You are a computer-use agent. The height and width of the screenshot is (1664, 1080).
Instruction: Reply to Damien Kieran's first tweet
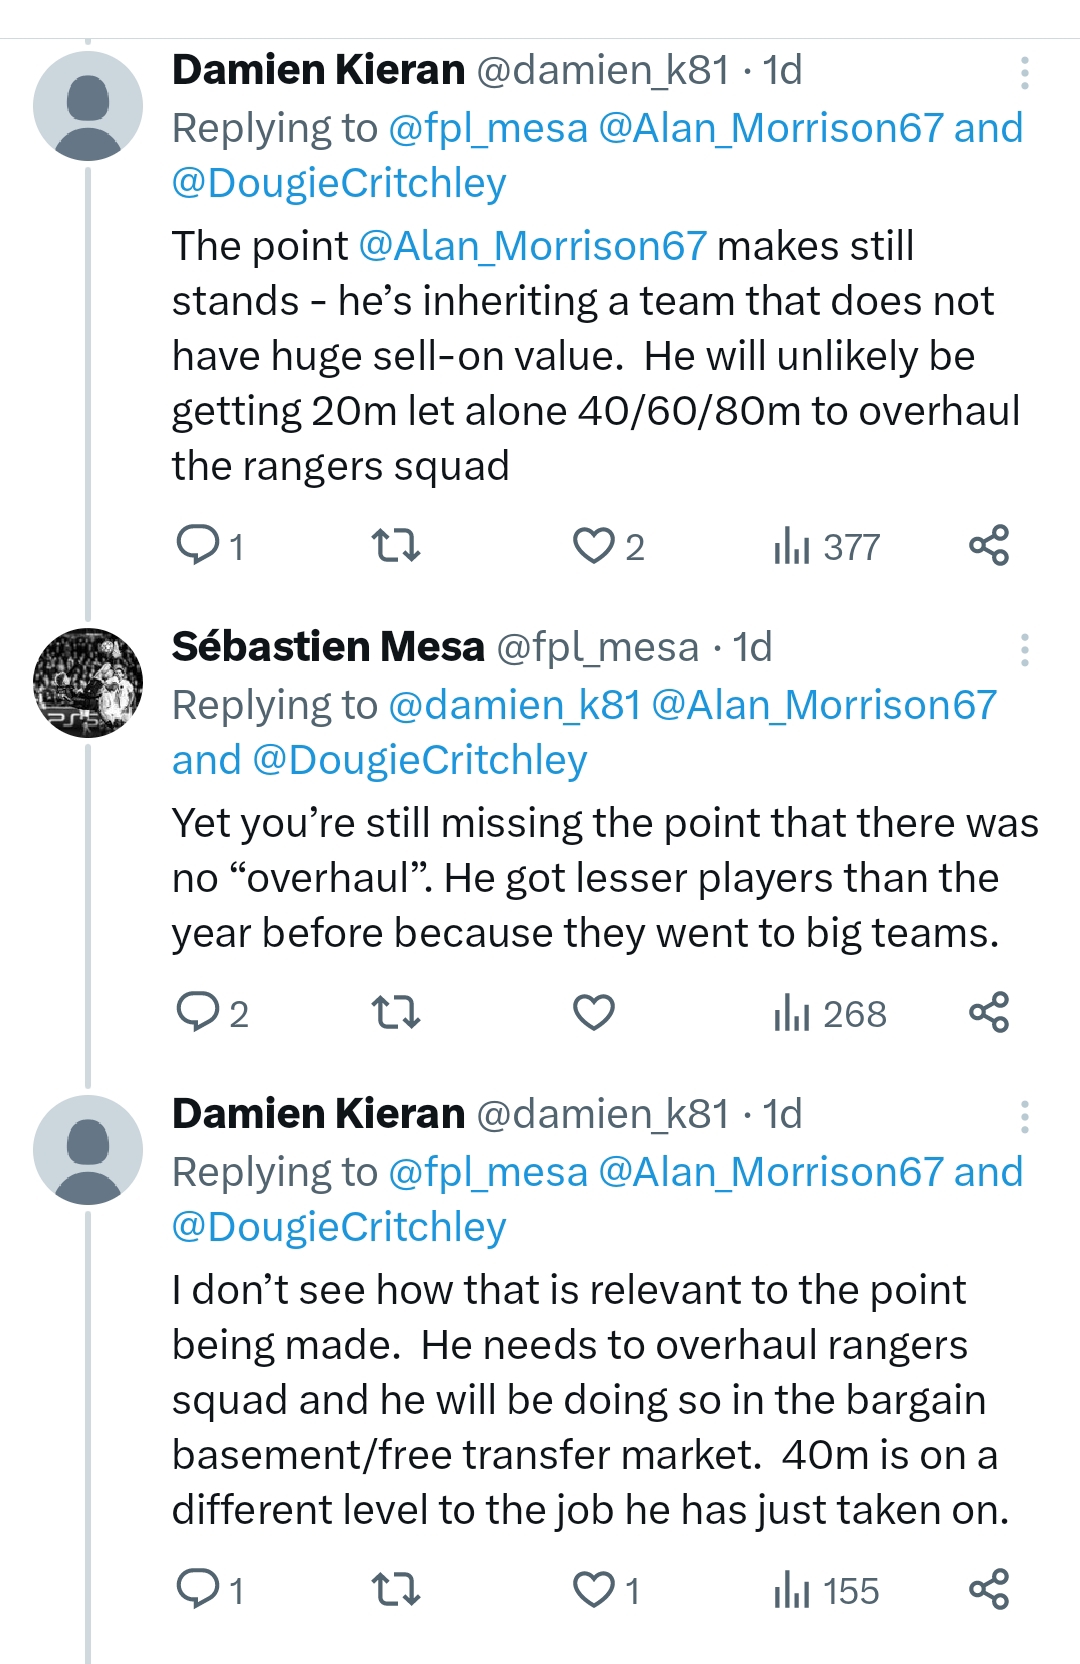[x=198, y=546]
